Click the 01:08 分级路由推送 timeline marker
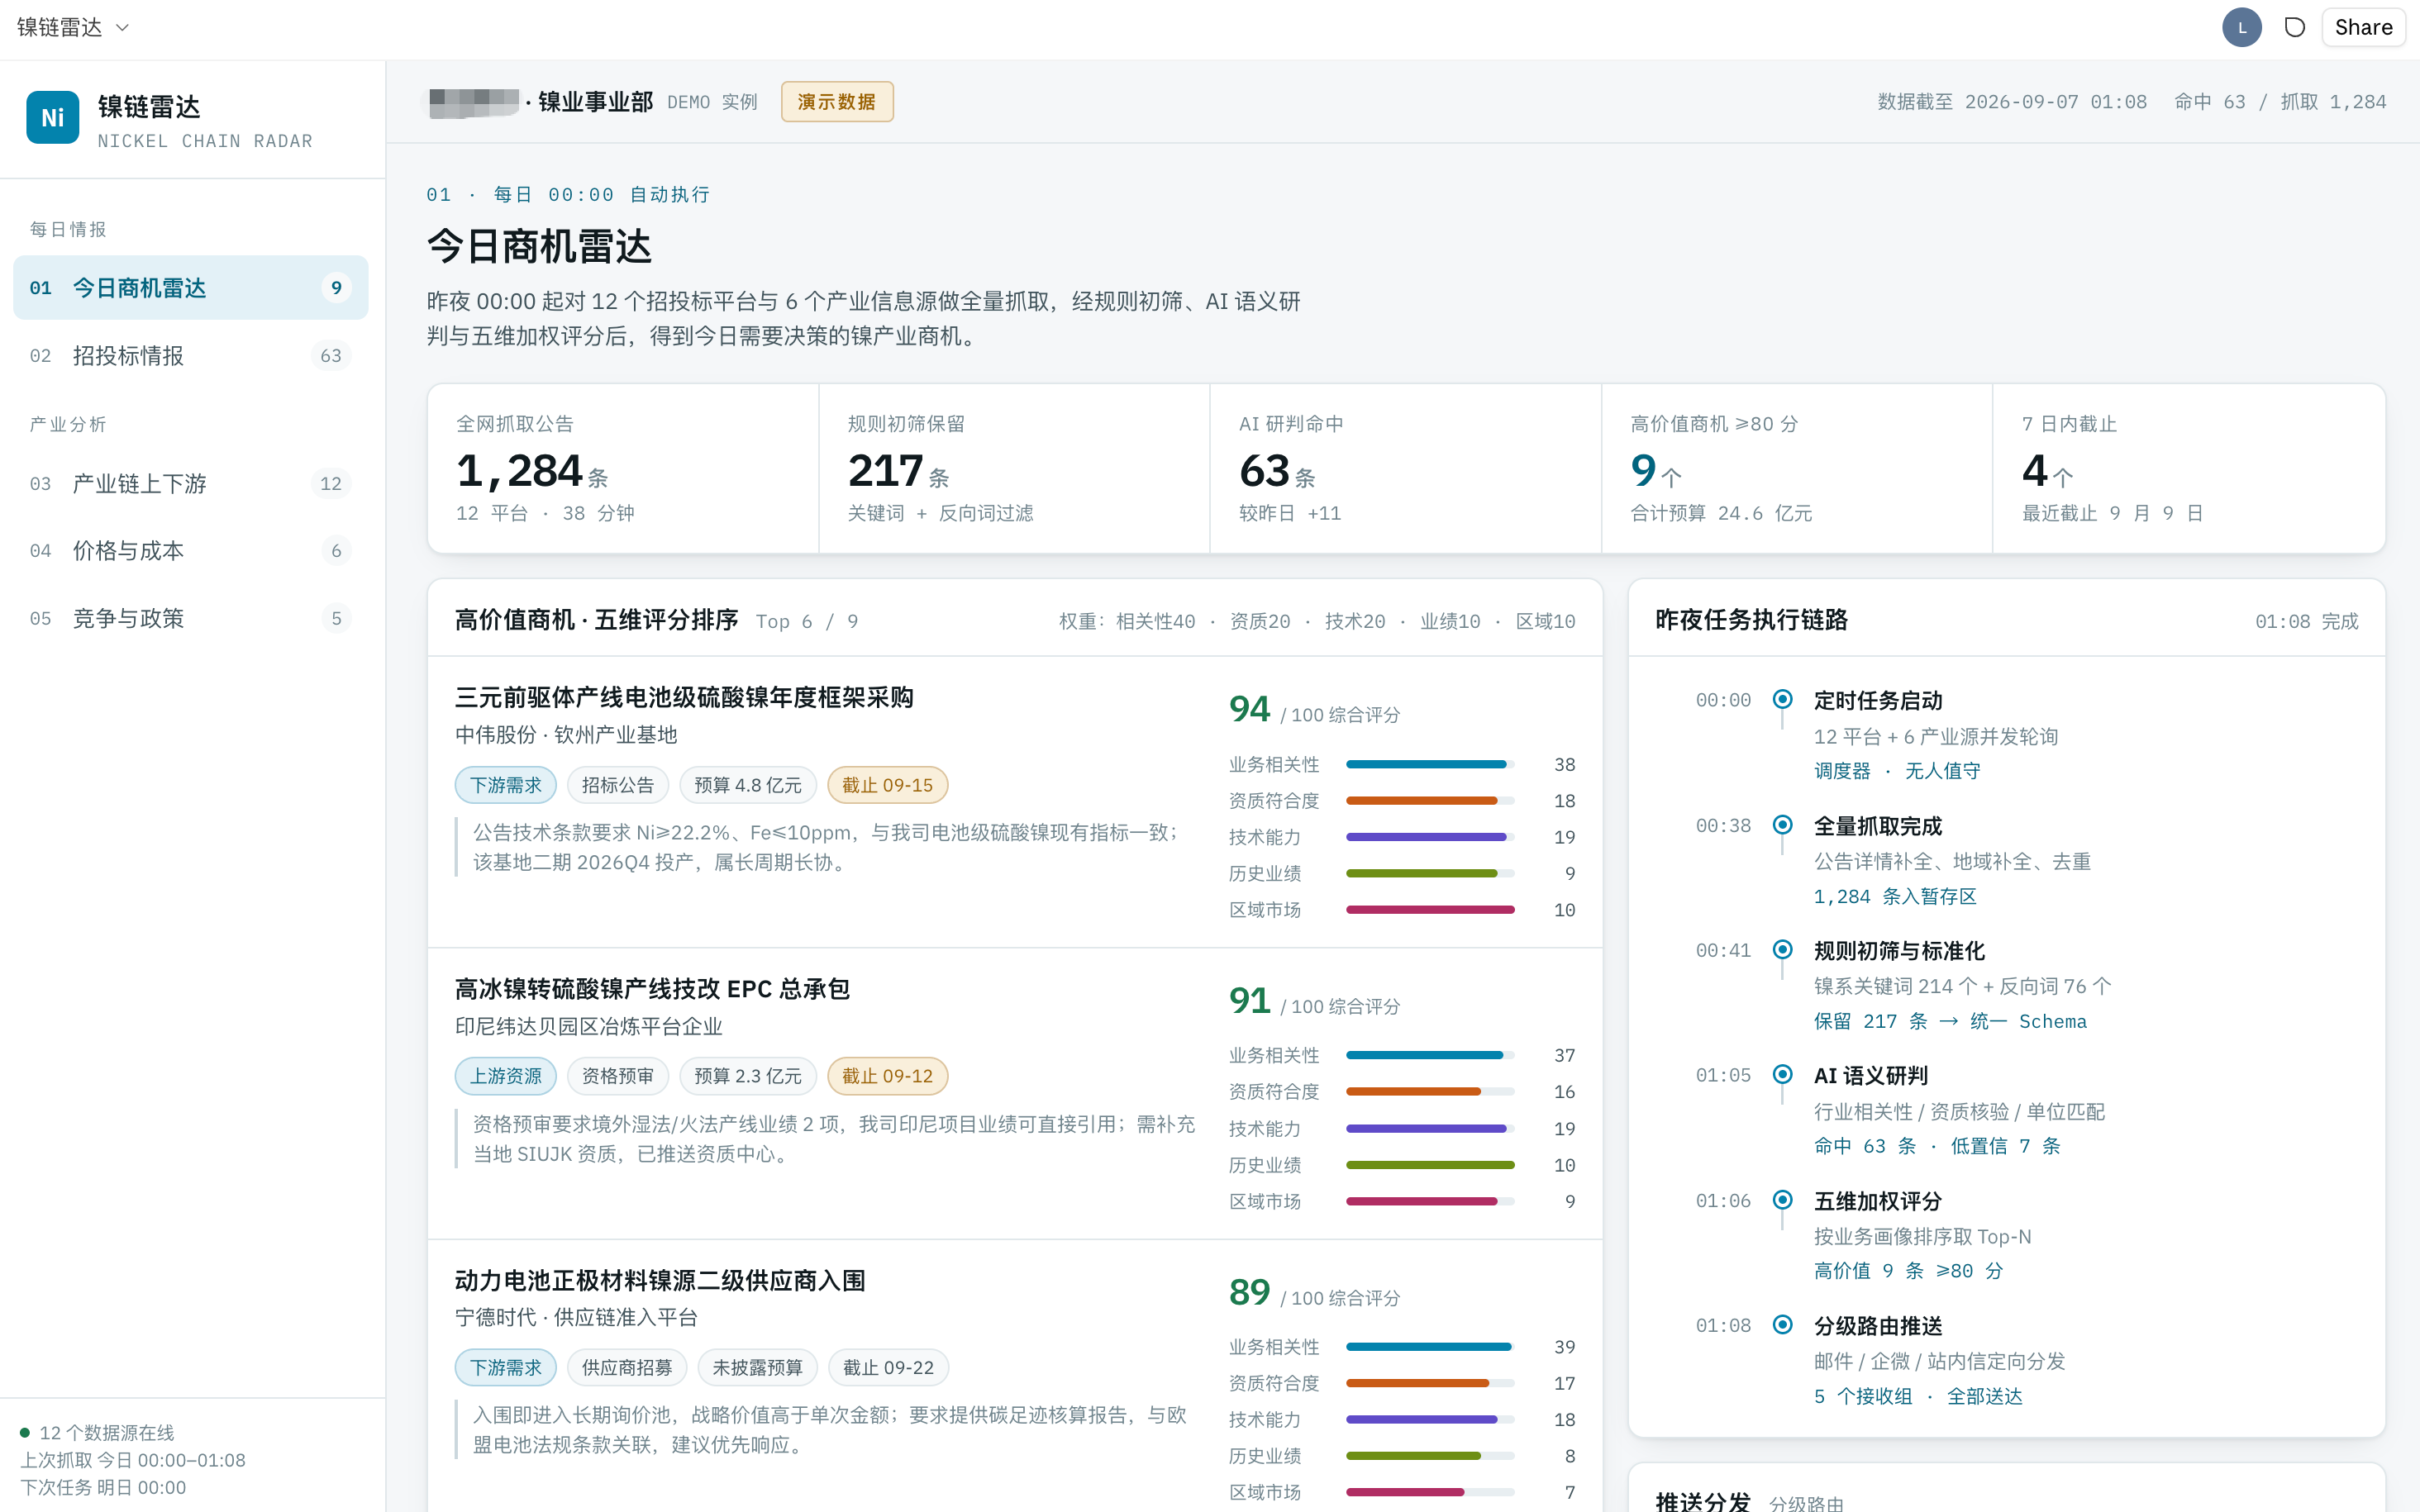The image size is (2420, 1512). (1782, 1325)
